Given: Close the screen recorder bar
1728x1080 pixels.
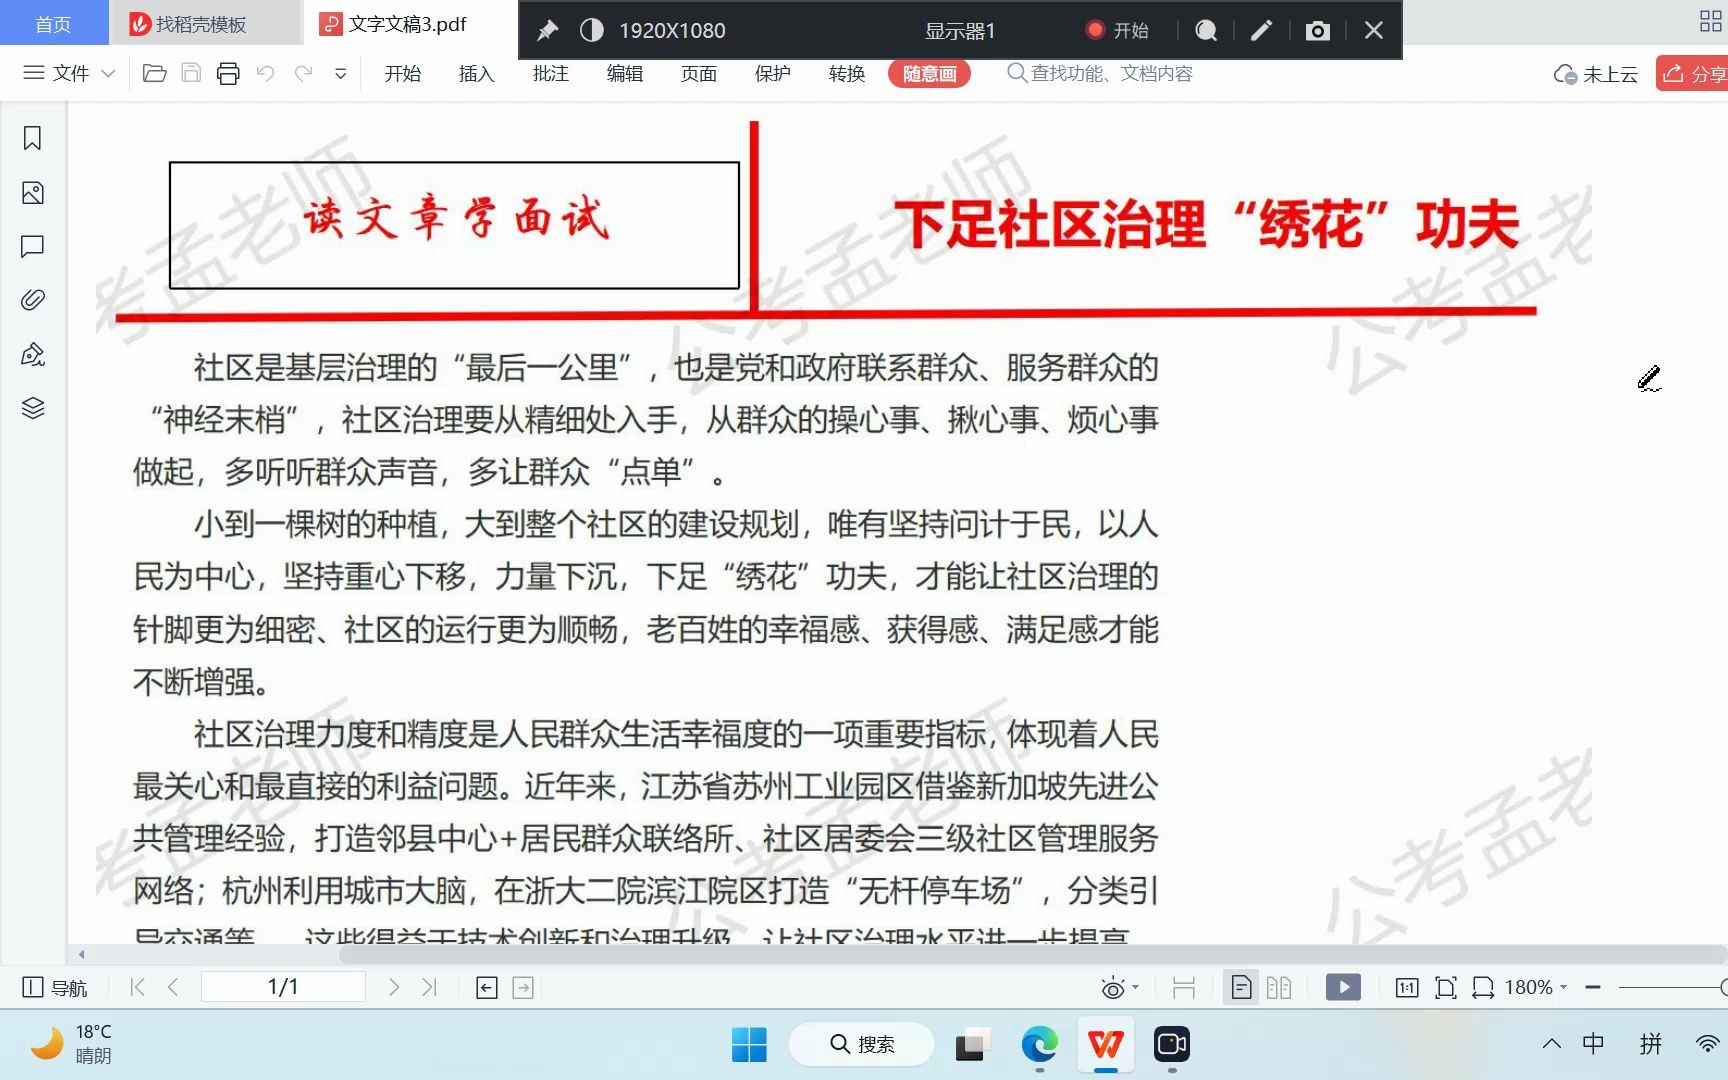Looking at the screenshot, I should click(1374, 30).
